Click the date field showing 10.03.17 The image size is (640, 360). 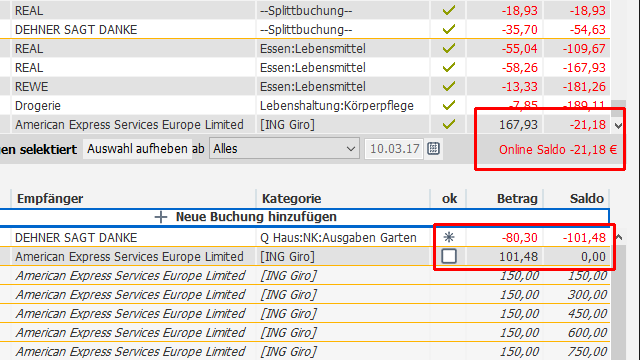pyautogui.click(x=394, y=149)
